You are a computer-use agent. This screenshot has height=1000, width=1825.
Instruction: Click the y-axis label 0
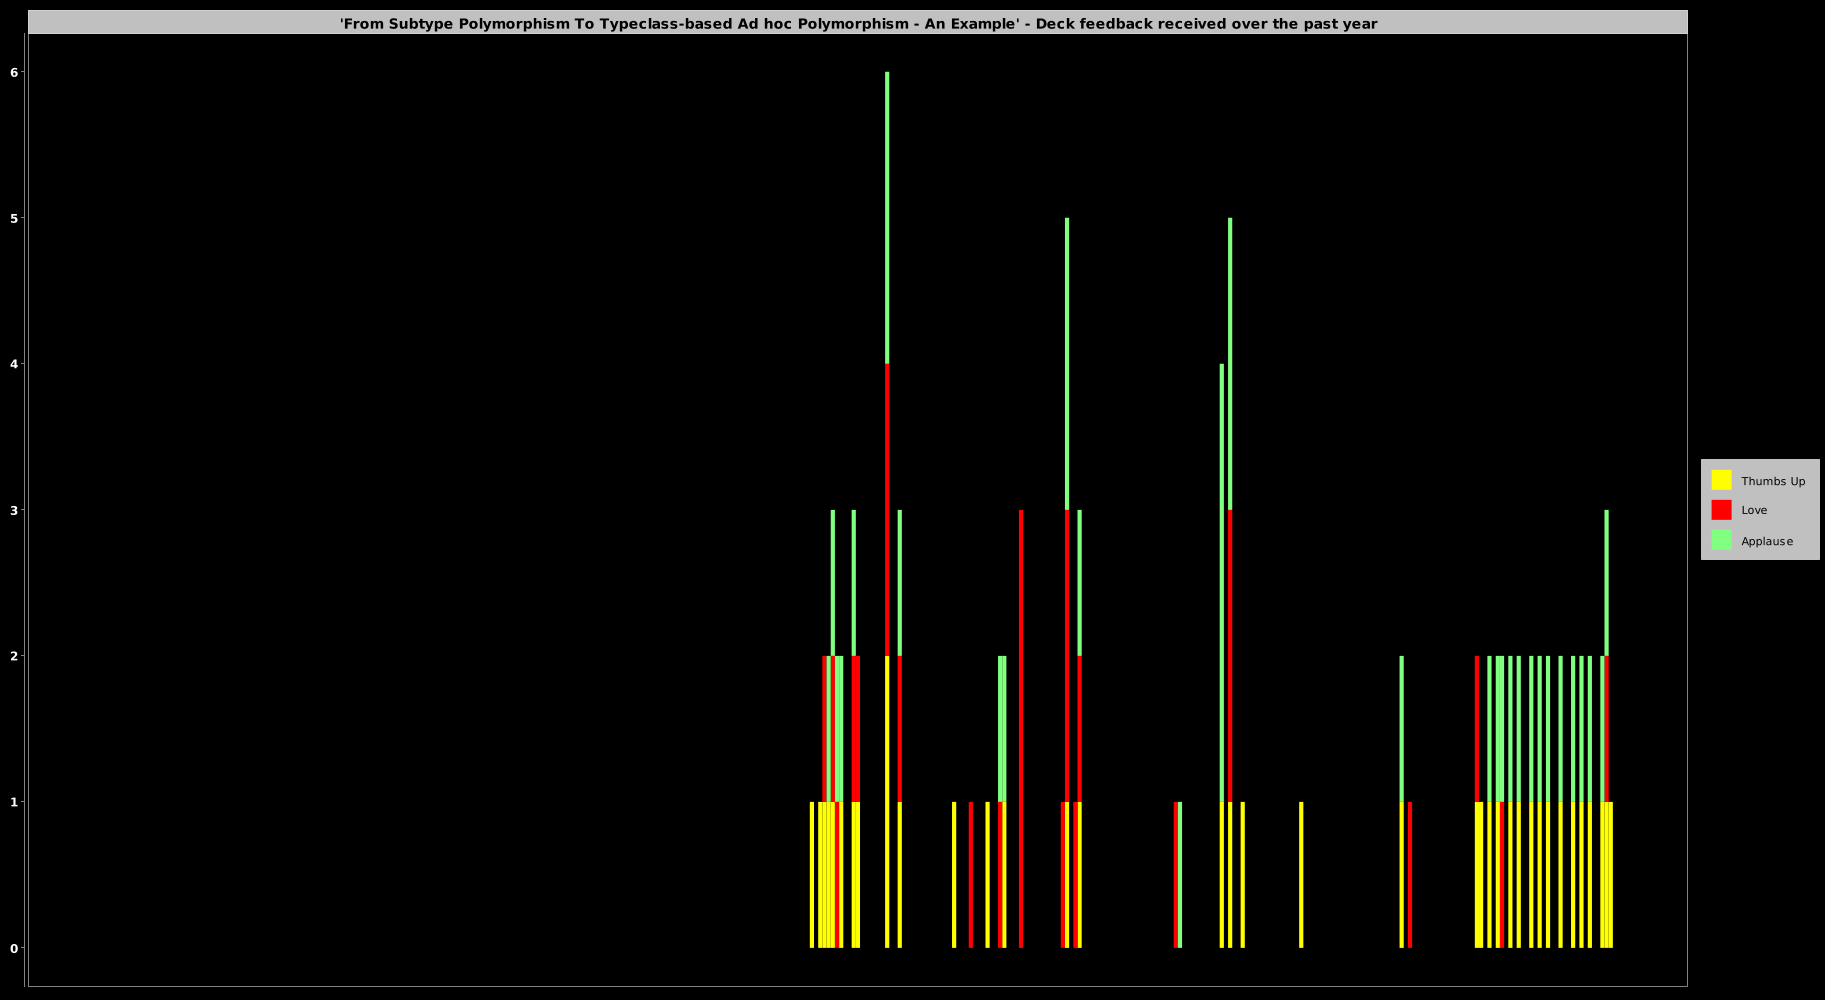point(15,948)
